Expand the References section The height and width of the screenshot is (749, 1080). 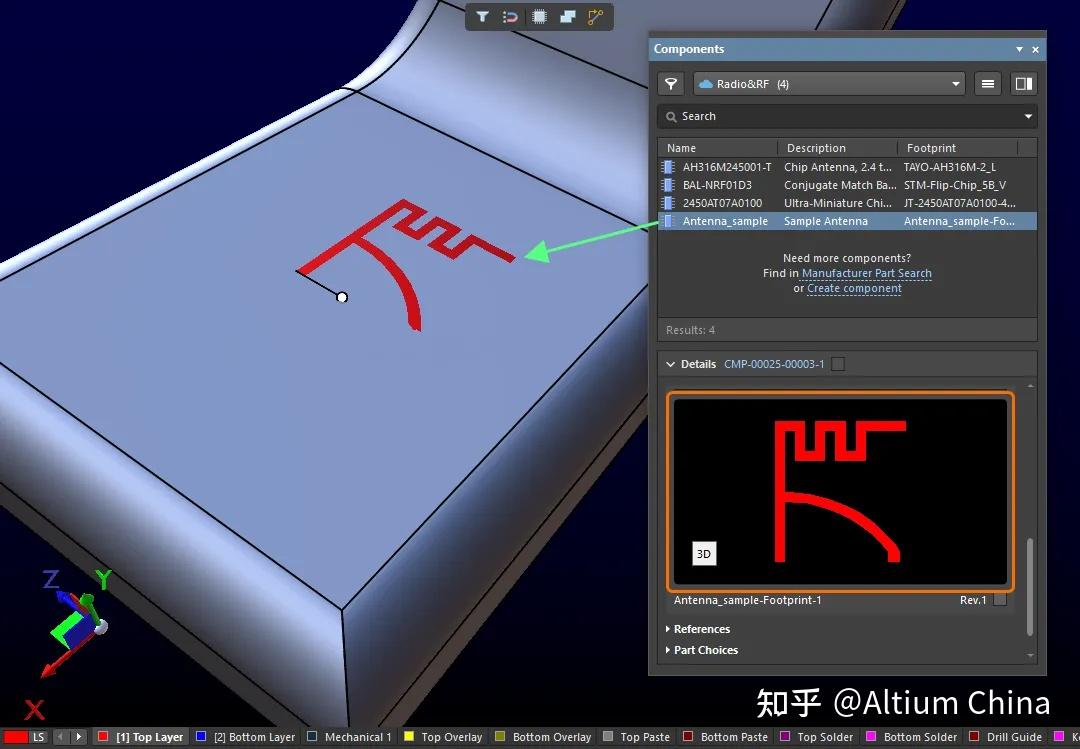point(698,629)
